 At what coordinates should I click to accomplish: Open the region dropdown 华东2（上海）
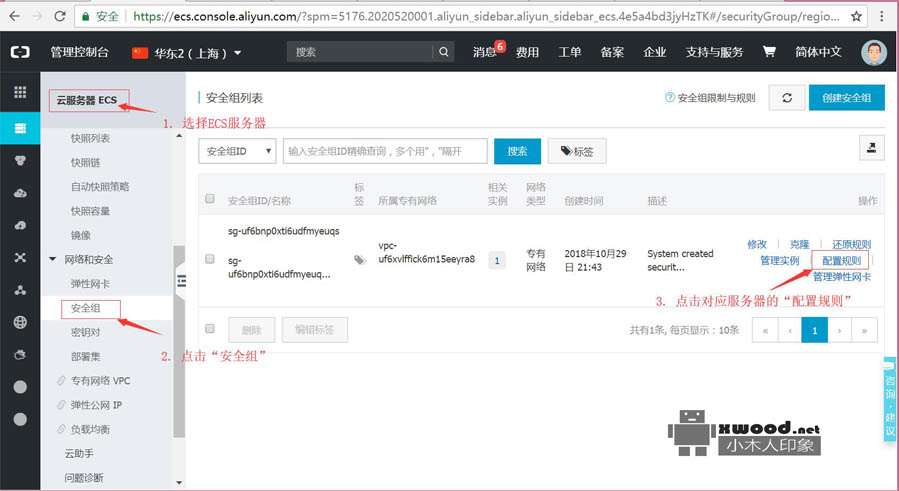point(186,53)
